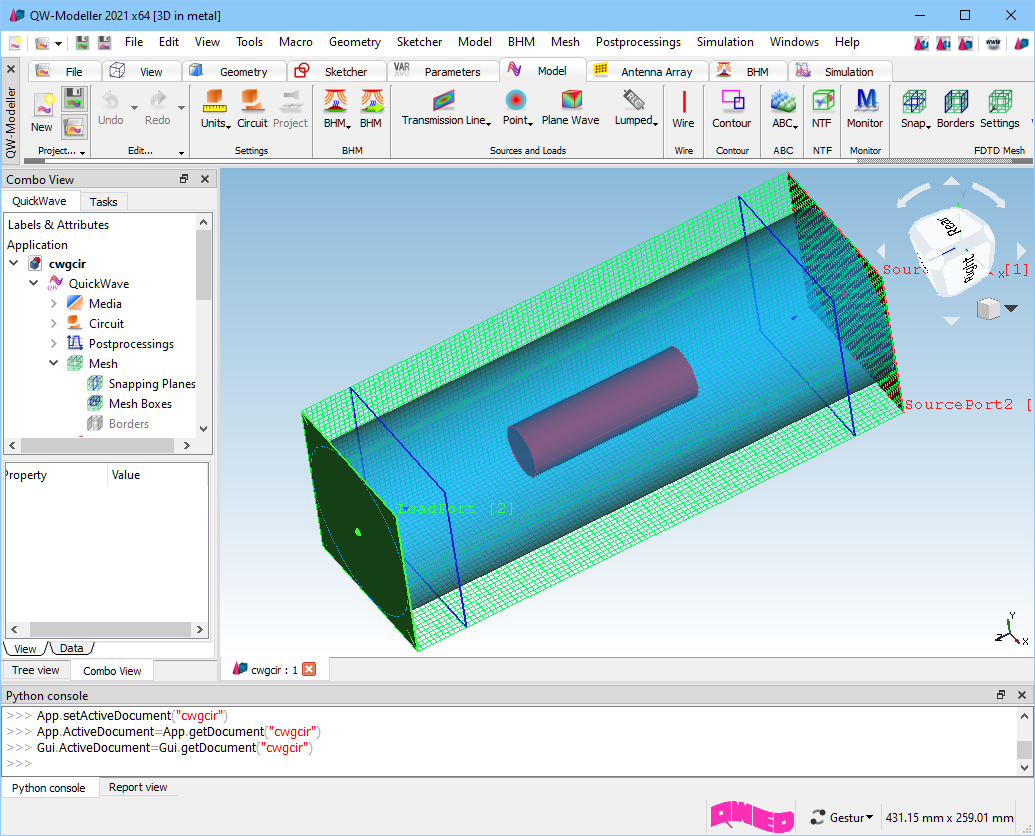Close the Python console panel

point(1022,695)
